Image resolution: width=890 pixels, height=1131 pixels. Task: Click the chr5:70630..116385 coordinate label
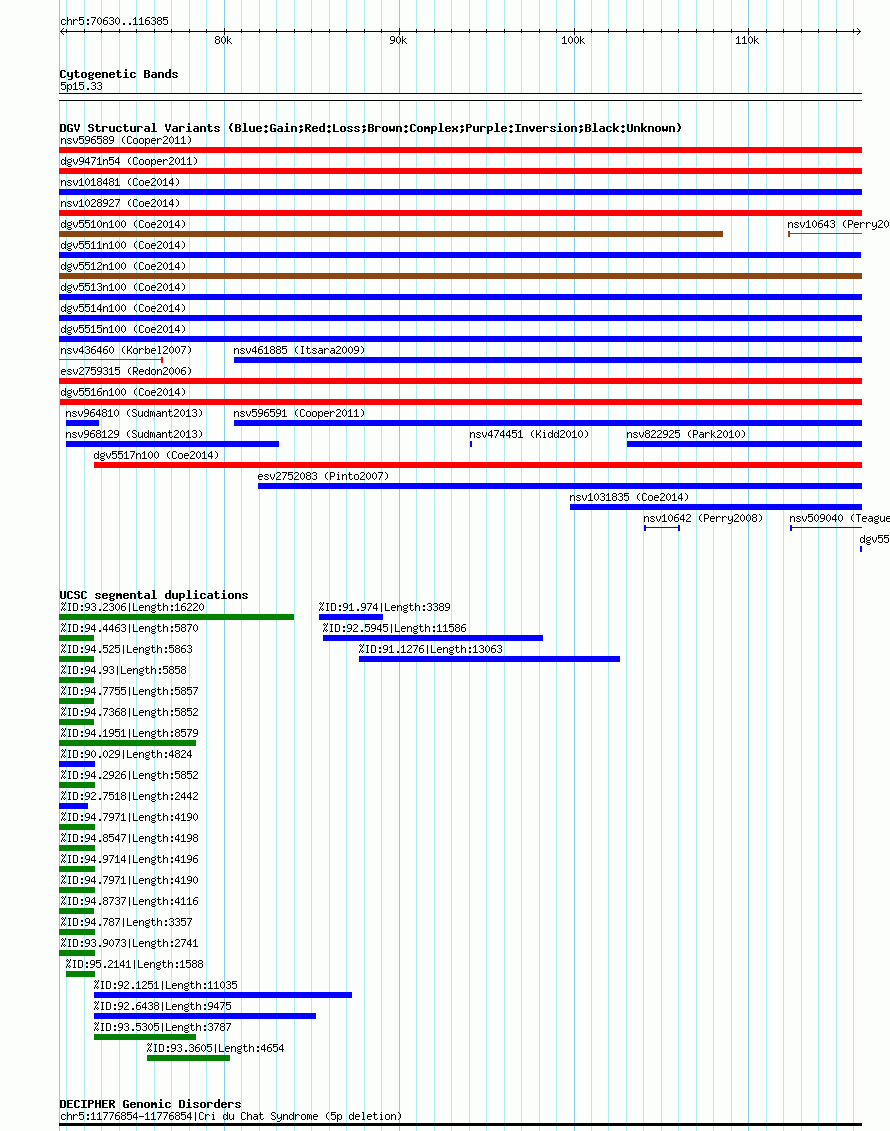point(114,21)
